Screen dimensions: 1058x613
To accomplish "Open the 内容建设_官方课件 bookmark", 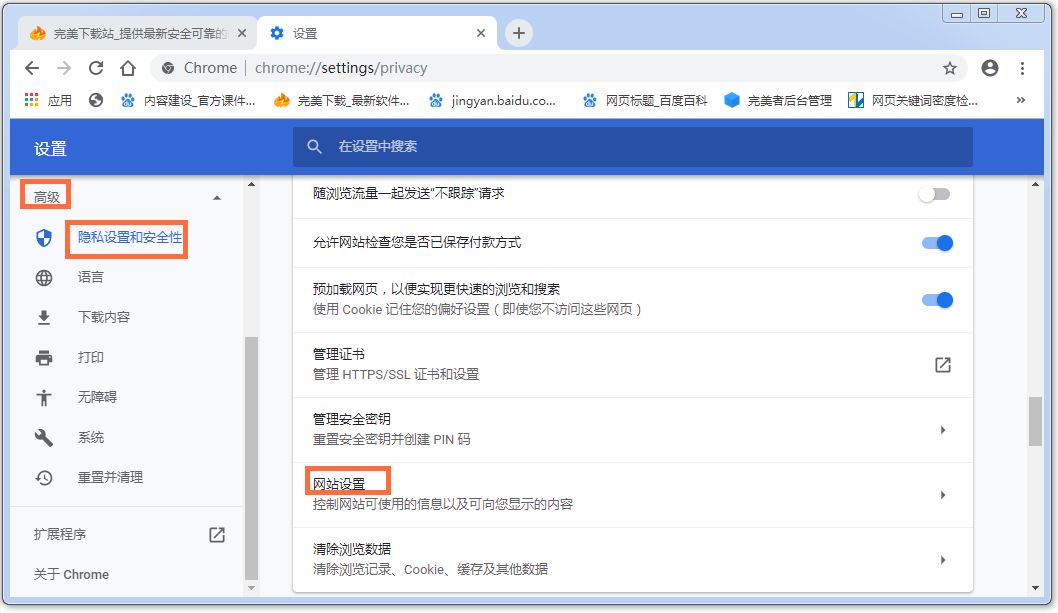I will 188,101.
